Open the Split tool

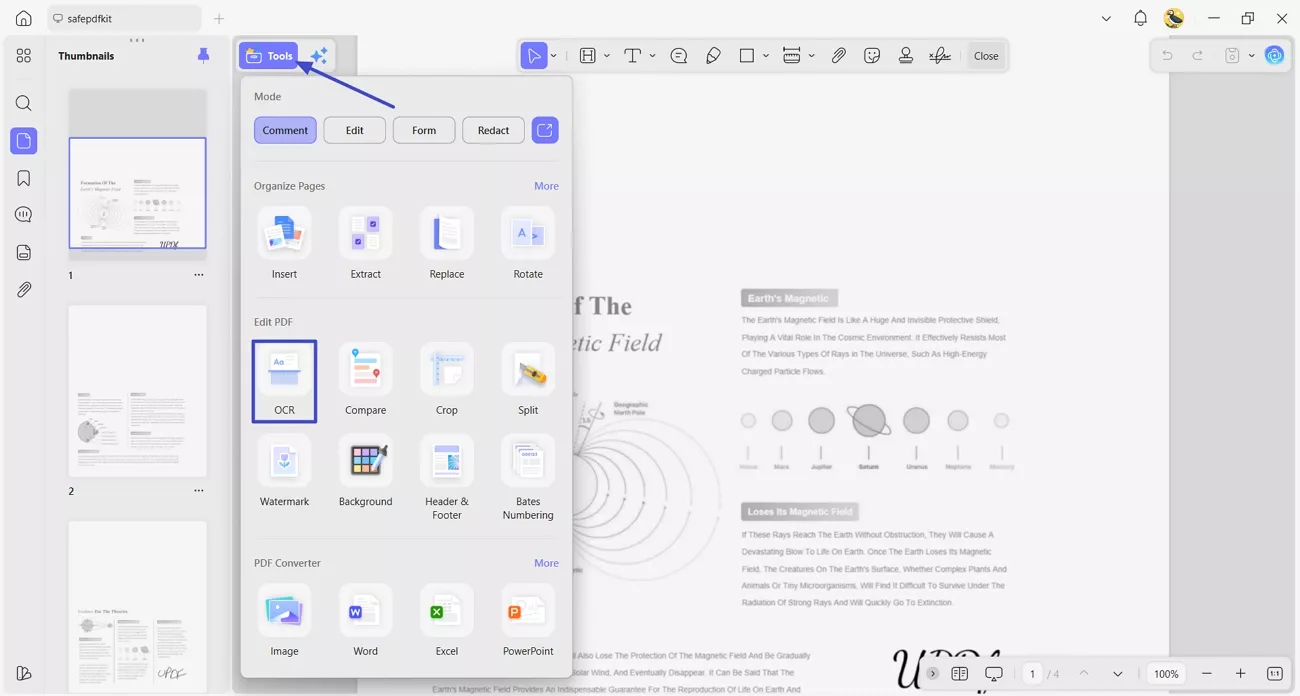pyautogui.click(x=528, y=380)
